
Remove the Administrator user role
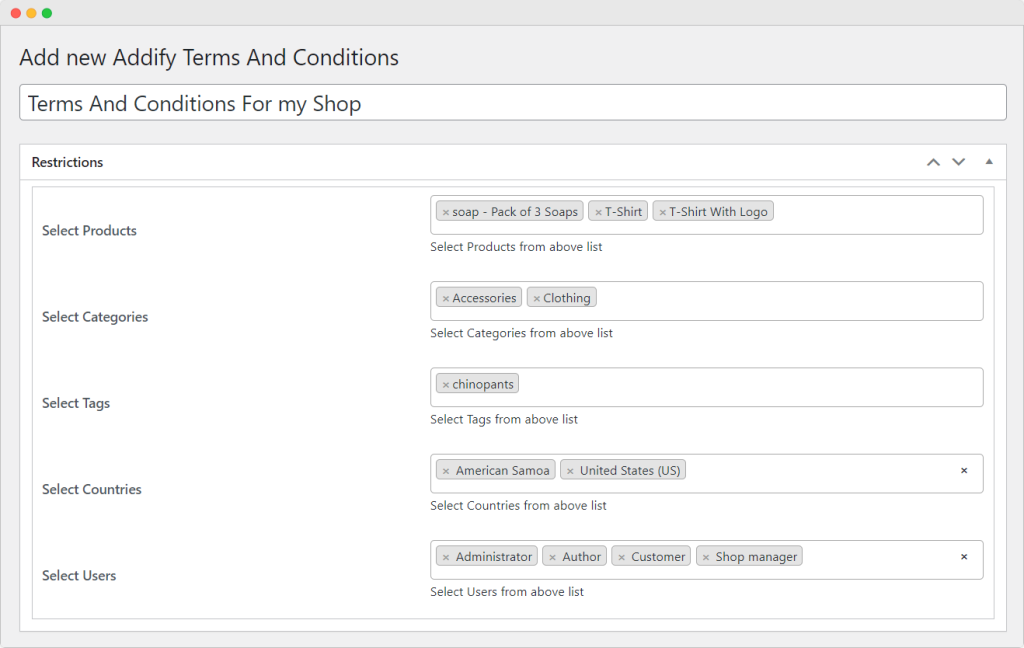(446, 557)
